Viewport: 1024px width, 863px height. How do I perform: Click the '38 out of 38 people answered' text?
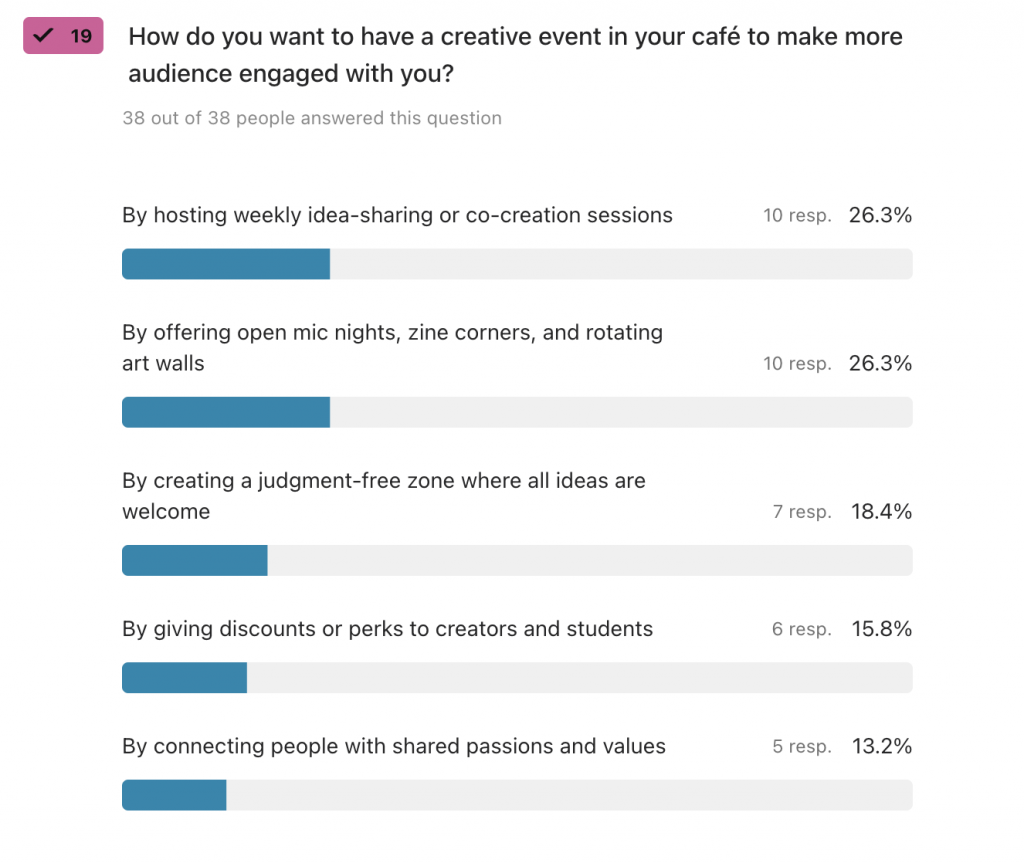pos(312,118)
